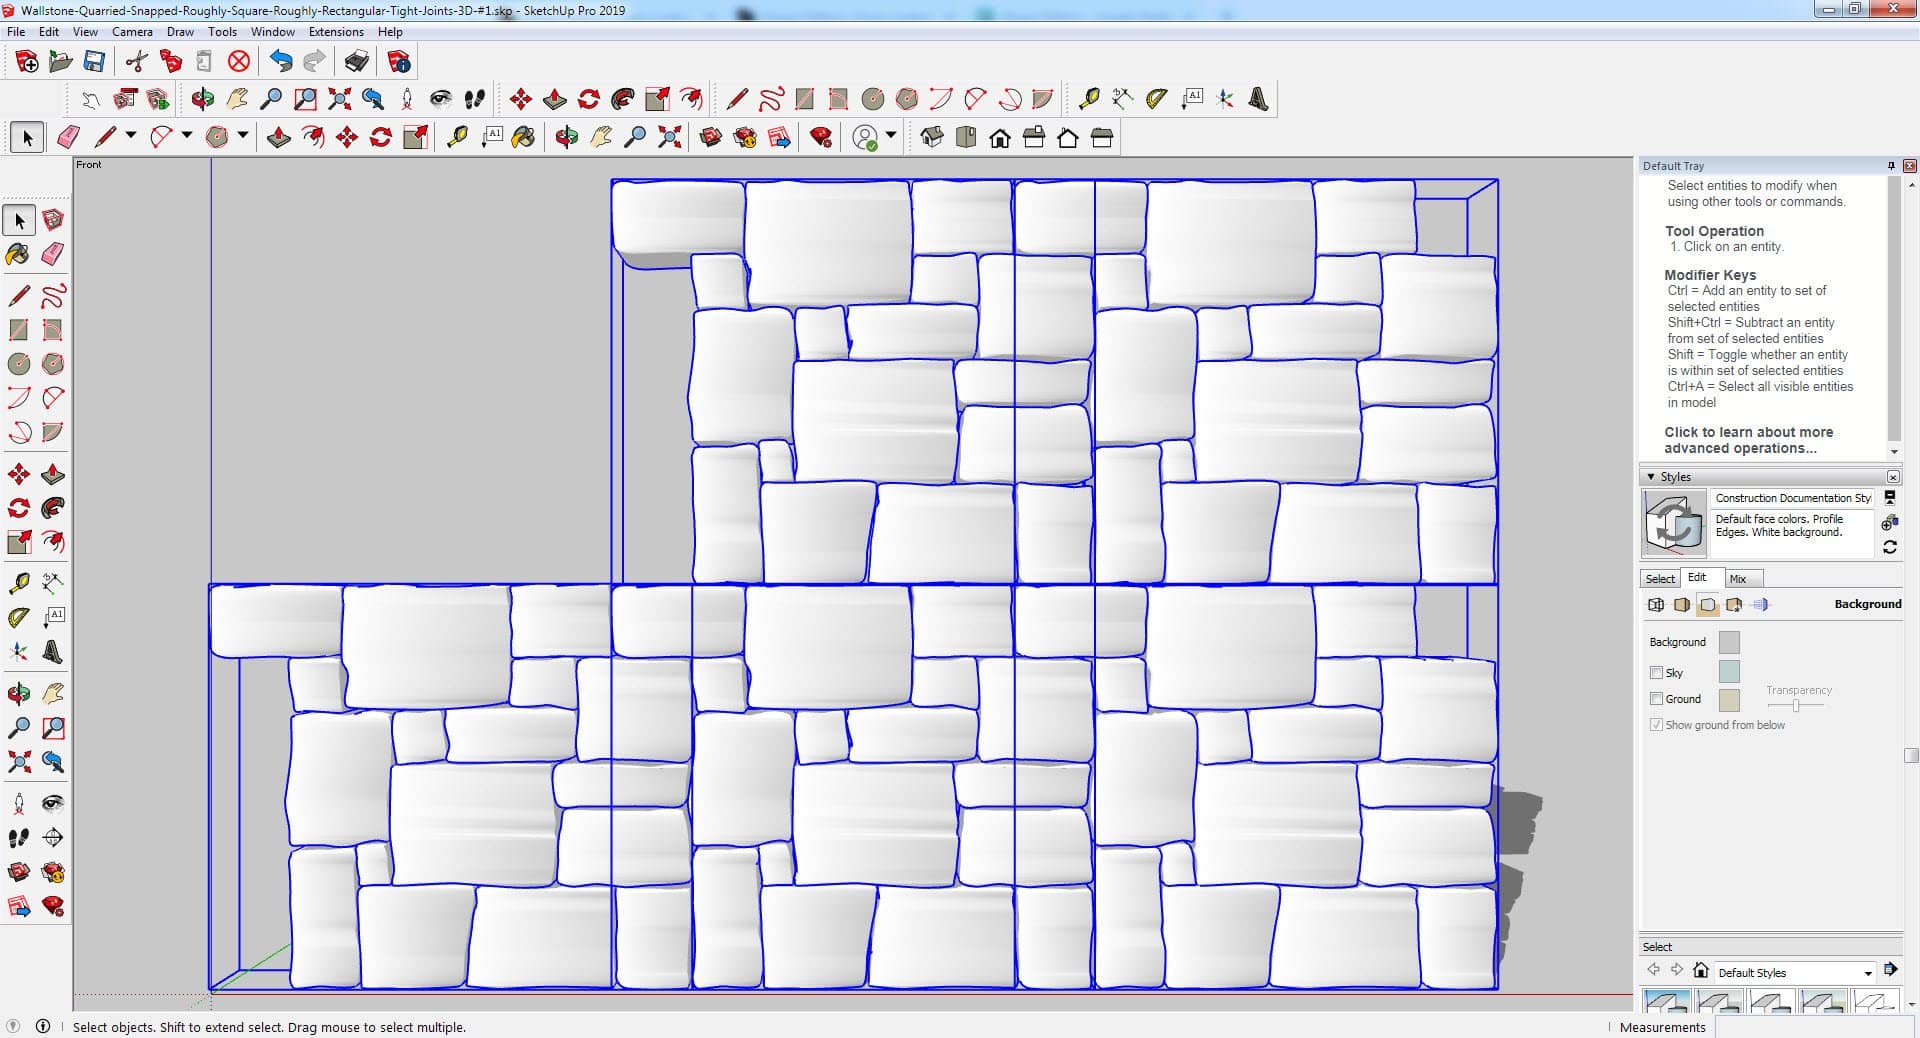
Task: Click the Print icon in top toolbar
Action: [x=356, y=62]
